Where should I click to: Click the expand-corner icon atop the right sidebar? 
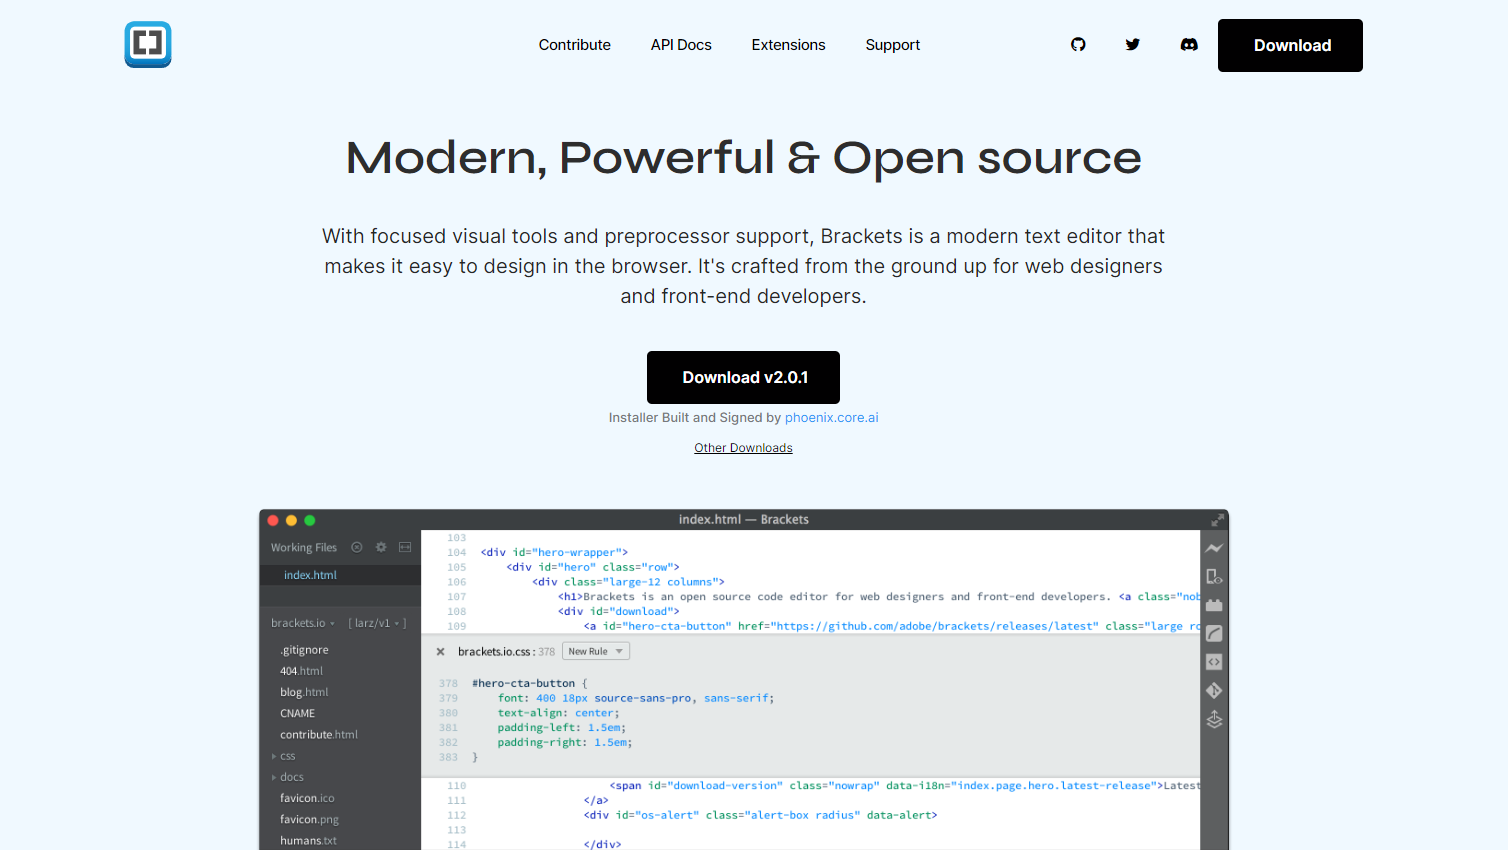tap(1217, 519)
